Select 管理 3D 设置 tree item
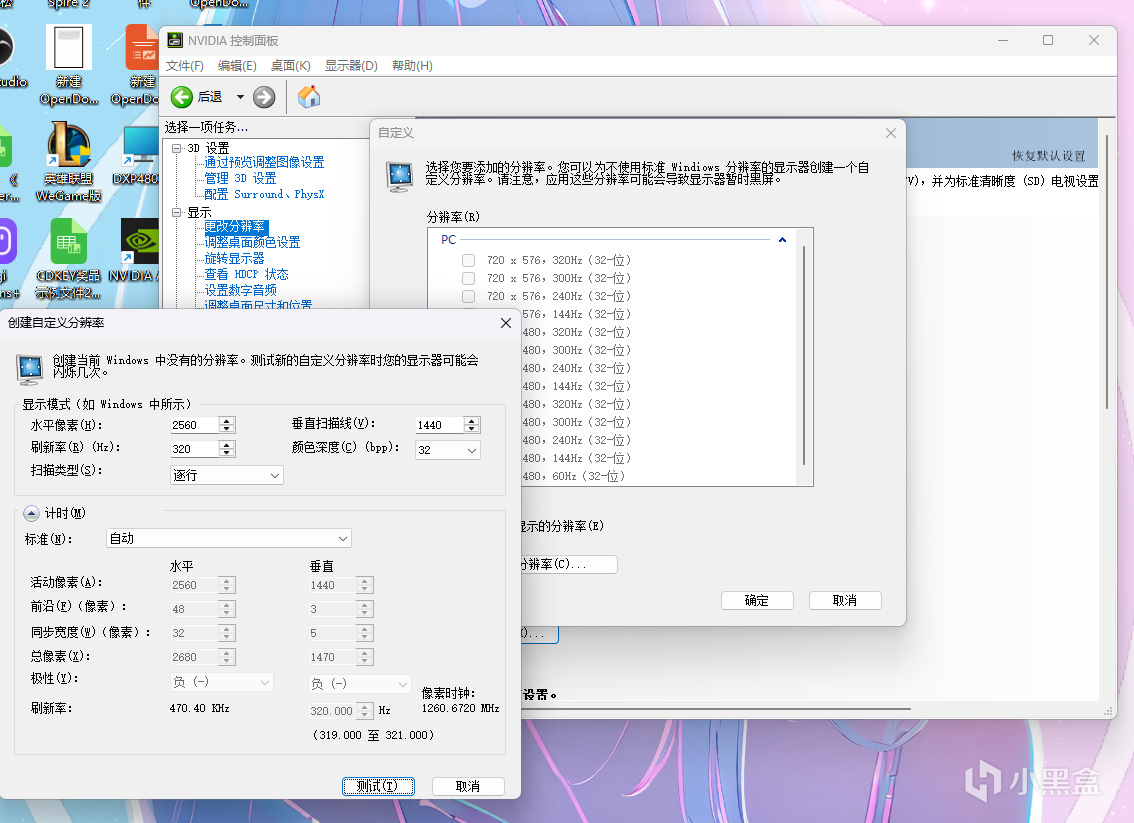Screen dimensions: 1134x823 (x=240, y=179)
